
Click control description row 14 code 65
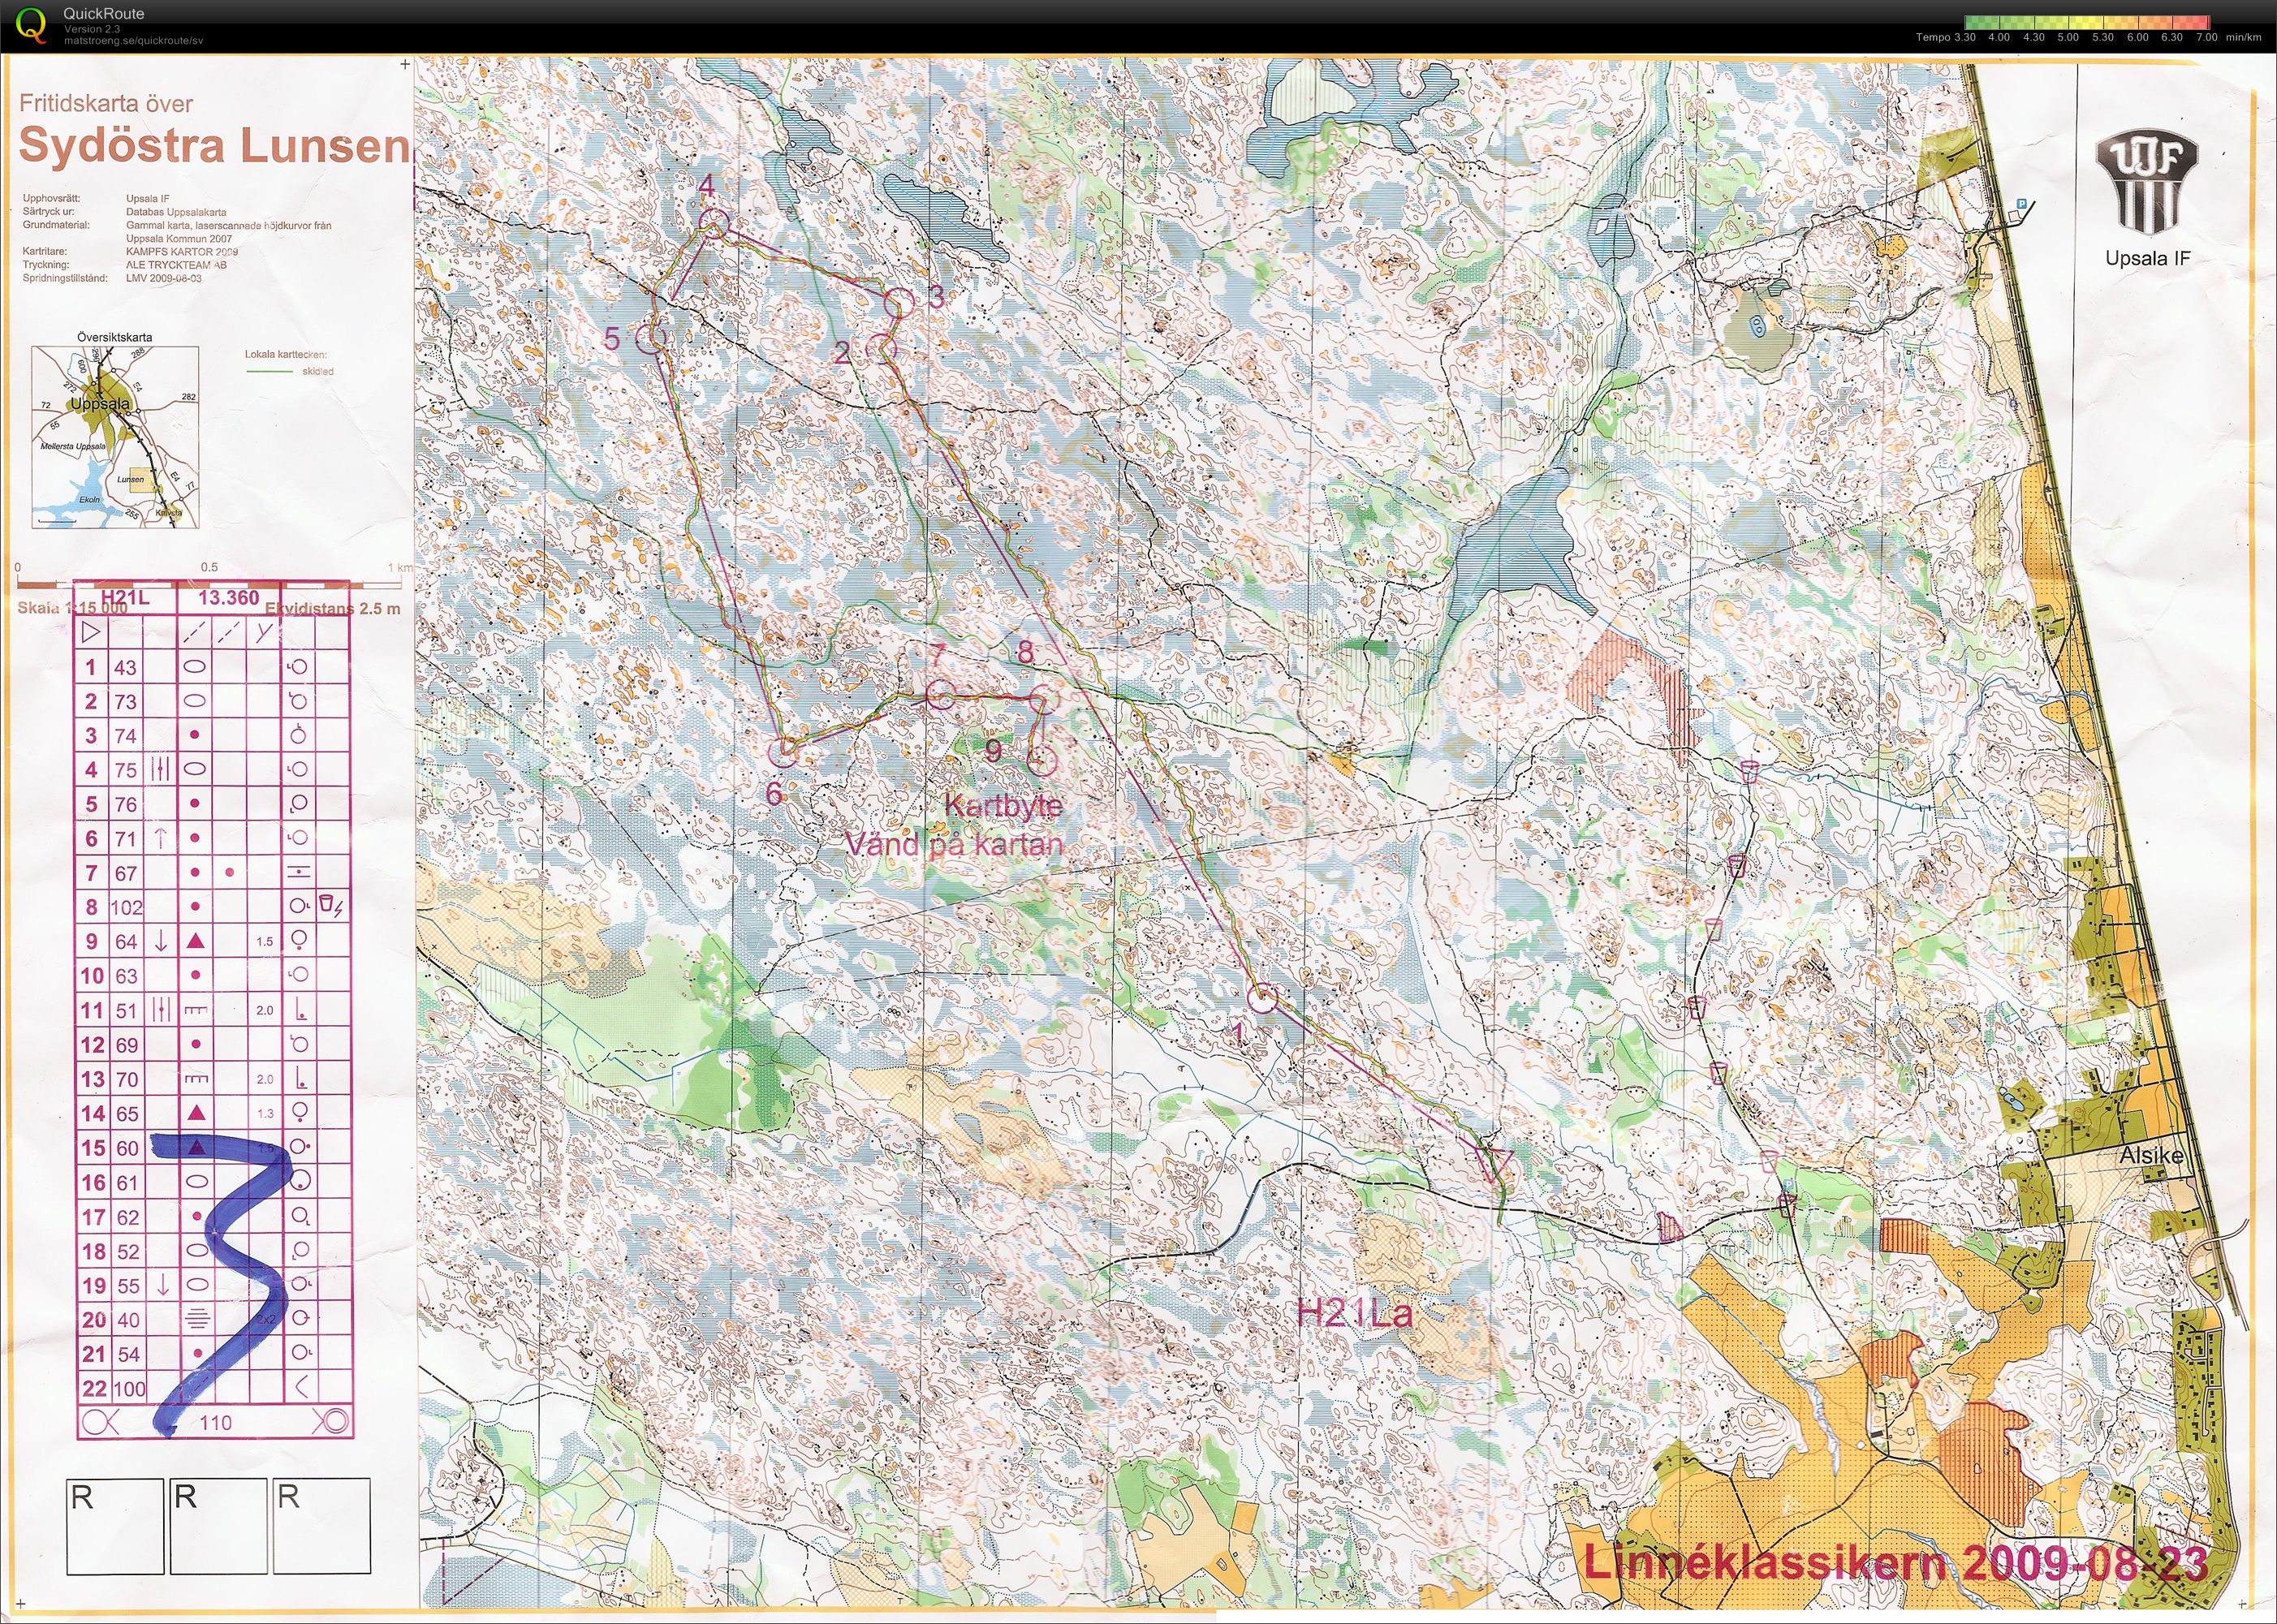point(125,1113)
